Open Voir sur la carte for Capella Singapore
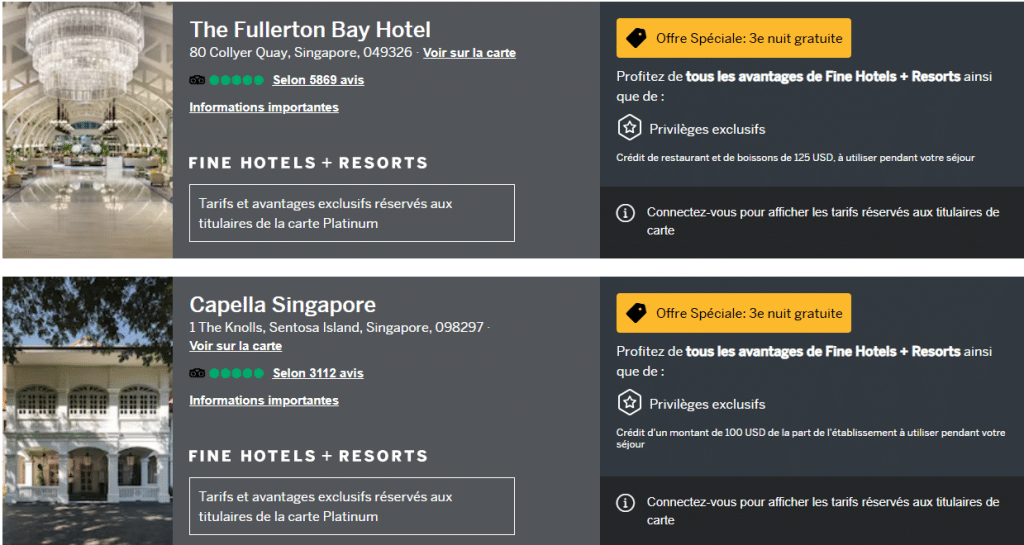Screen dimensions: 1024x545 [x=236, y=346]
